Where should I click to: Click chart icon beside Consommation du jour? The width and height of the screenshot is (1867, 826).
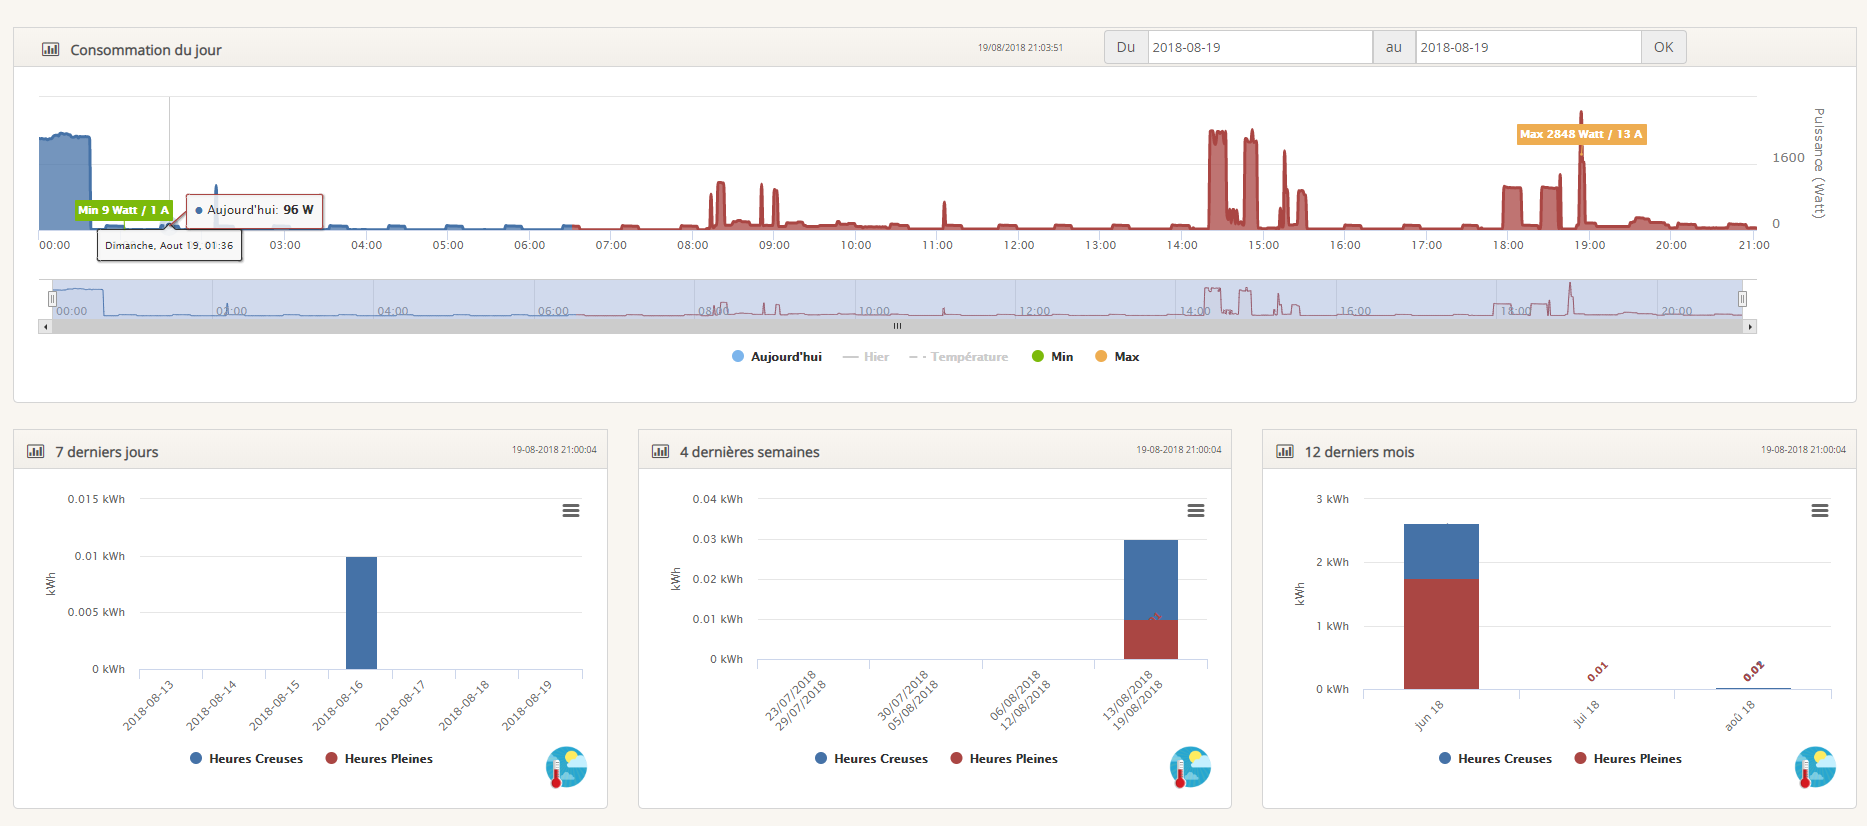click(x=50, y=49)
